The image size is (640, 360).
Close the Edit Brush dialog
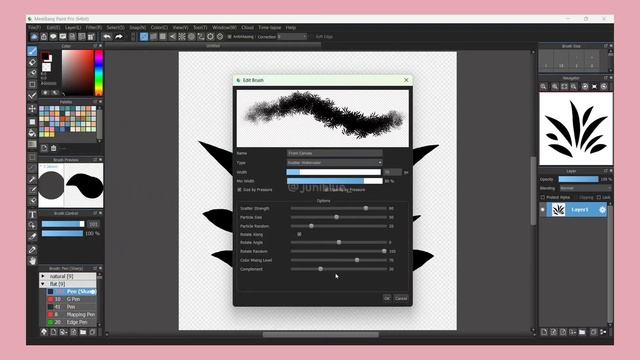tap(406, 80)
